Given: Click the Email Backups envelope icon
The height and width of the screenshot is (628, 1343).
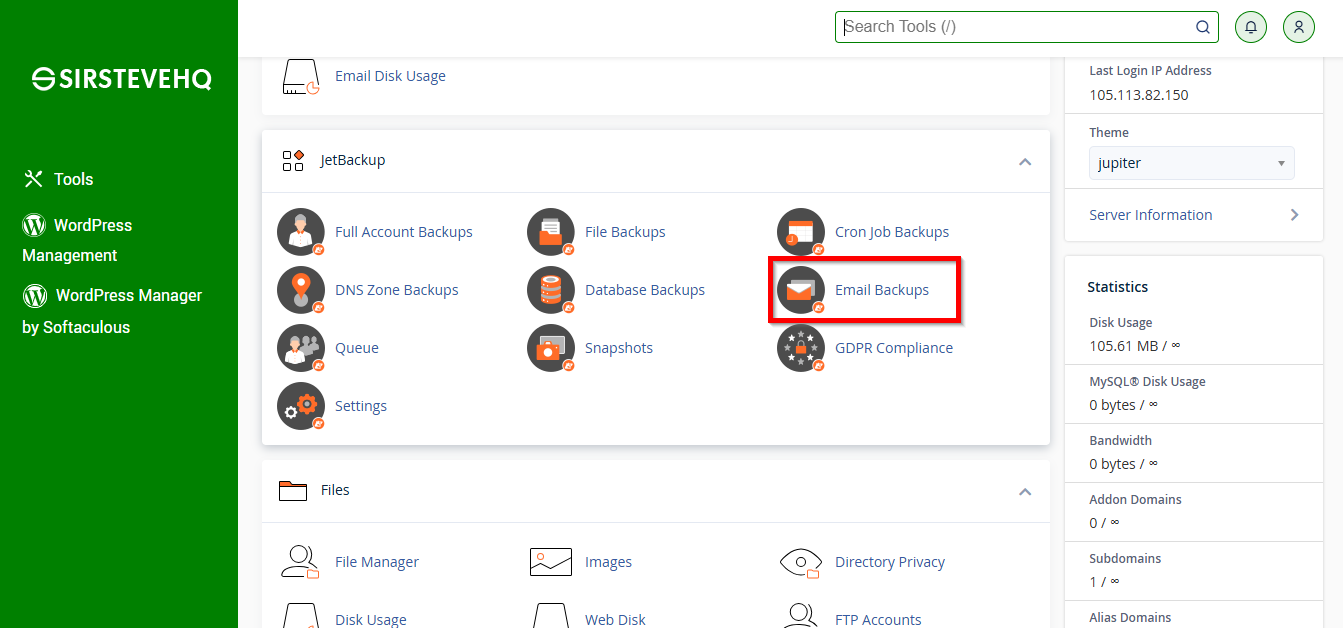Looking at the screenshot, I should (801, 290).
